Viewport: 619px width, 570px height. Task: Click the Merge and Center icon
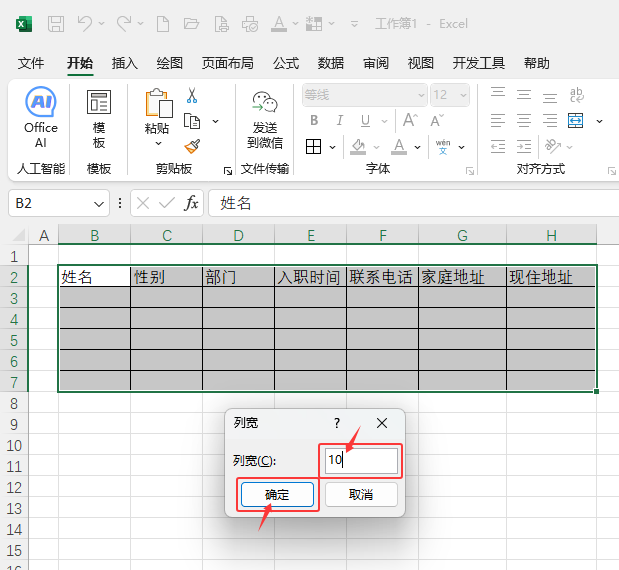pyautogui.click(x=575, y=120)
